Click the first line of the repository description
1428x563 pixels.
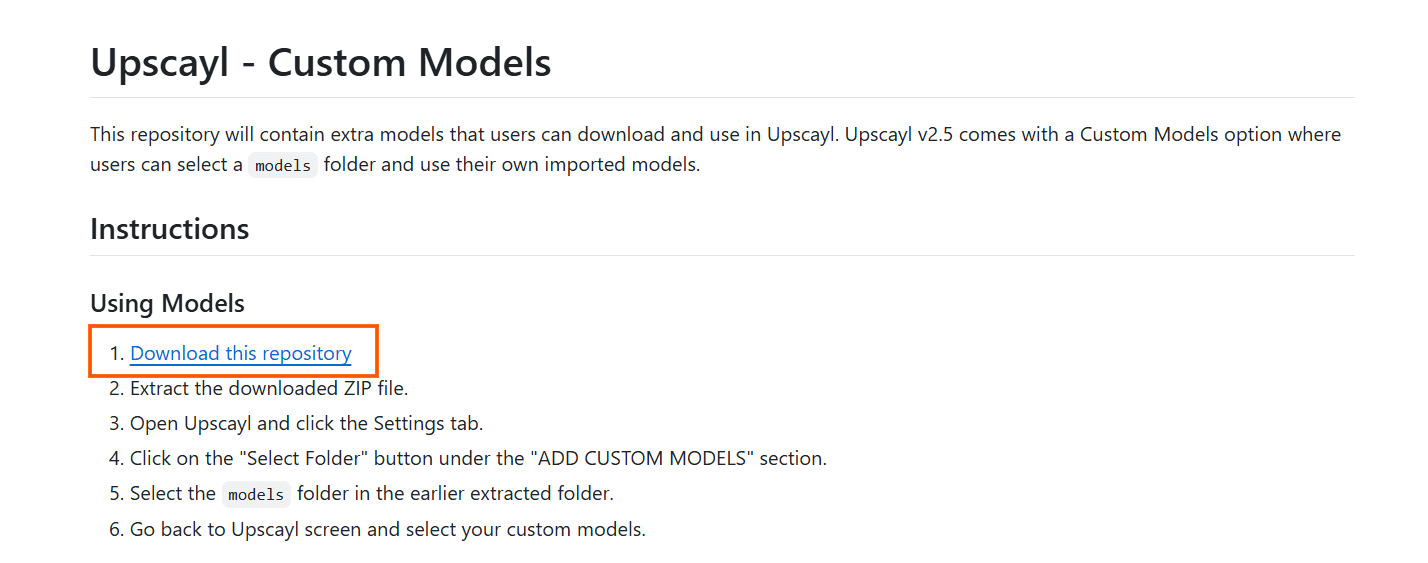715,134
